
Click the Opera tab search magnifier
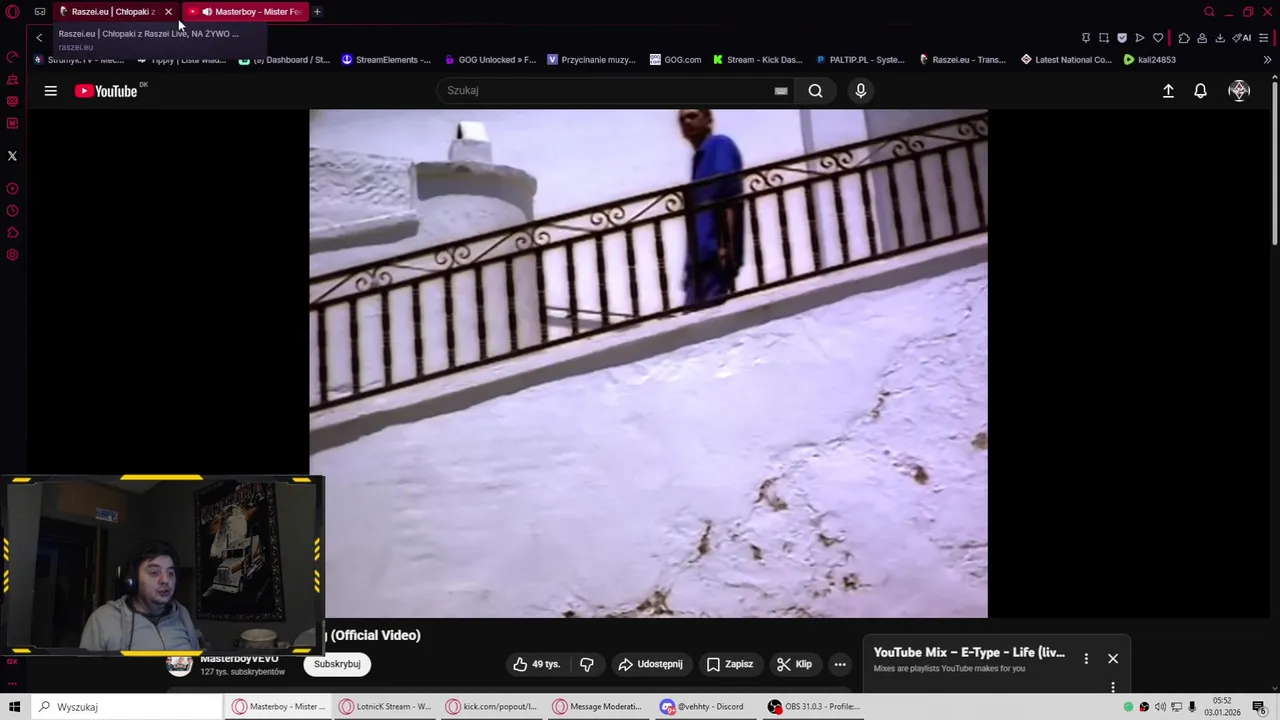tap(1209, 12)
